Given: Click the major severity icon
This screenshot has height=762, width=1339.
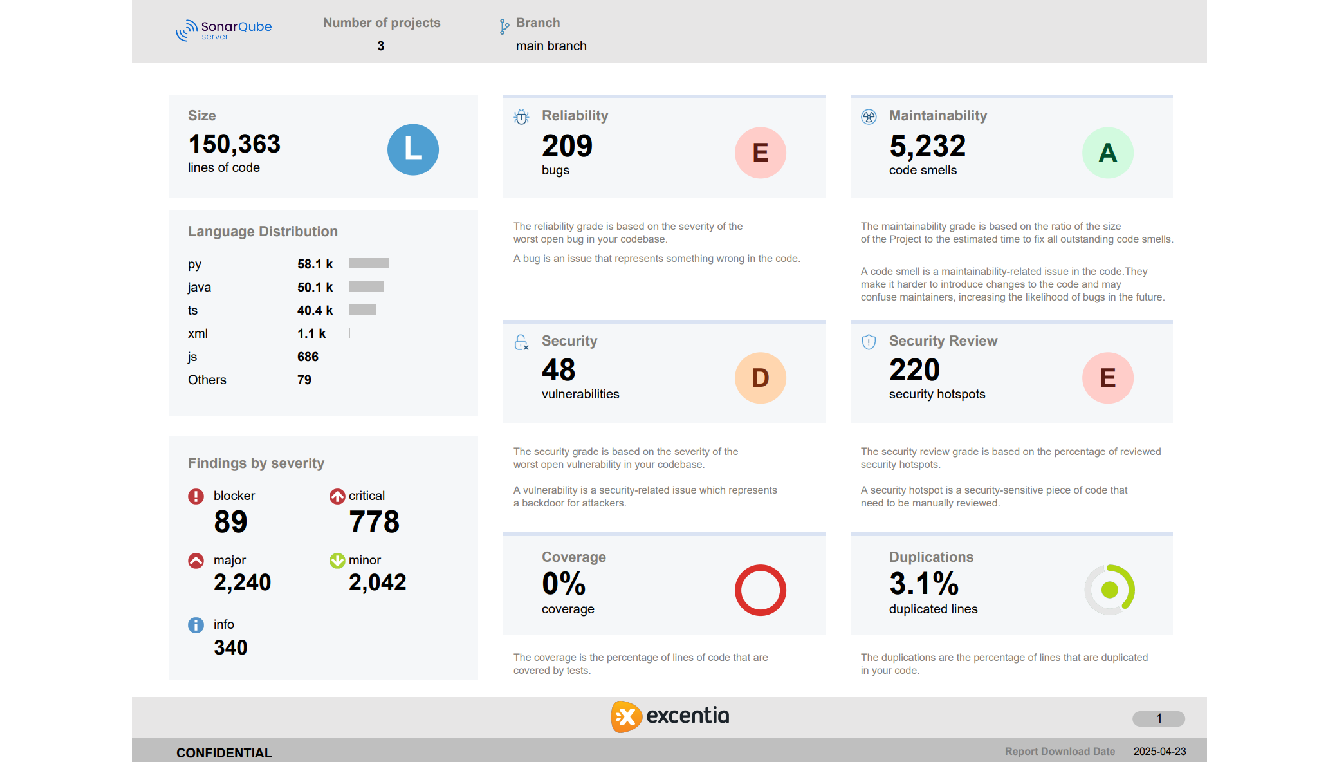Looking at the screenshot, I should coord(197,560).
